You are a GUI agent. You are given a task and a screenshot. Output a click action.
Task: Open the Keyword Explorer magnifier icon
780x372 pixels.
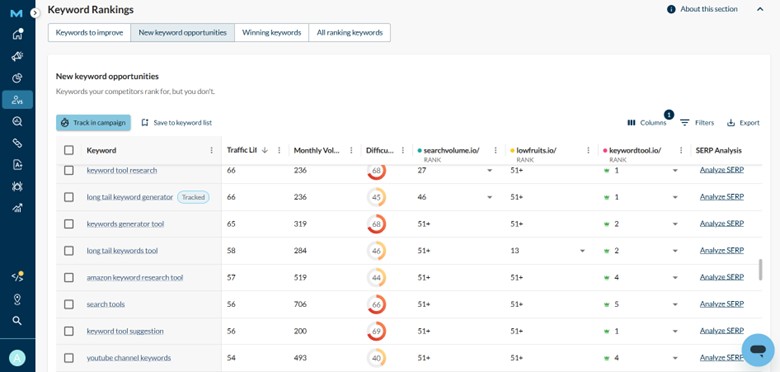[x=17, y=121]
